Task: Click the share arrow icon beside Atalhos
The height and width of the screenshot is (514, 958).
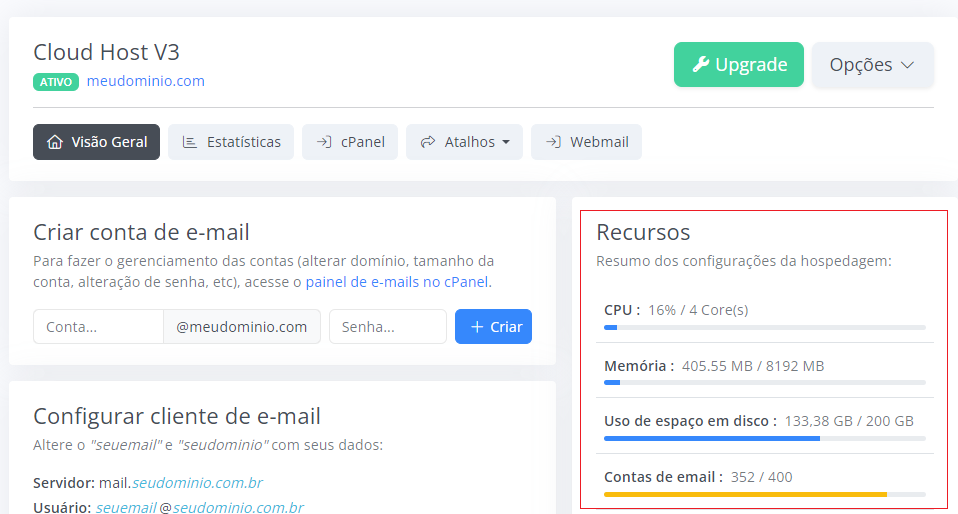Action: (428, 142)
